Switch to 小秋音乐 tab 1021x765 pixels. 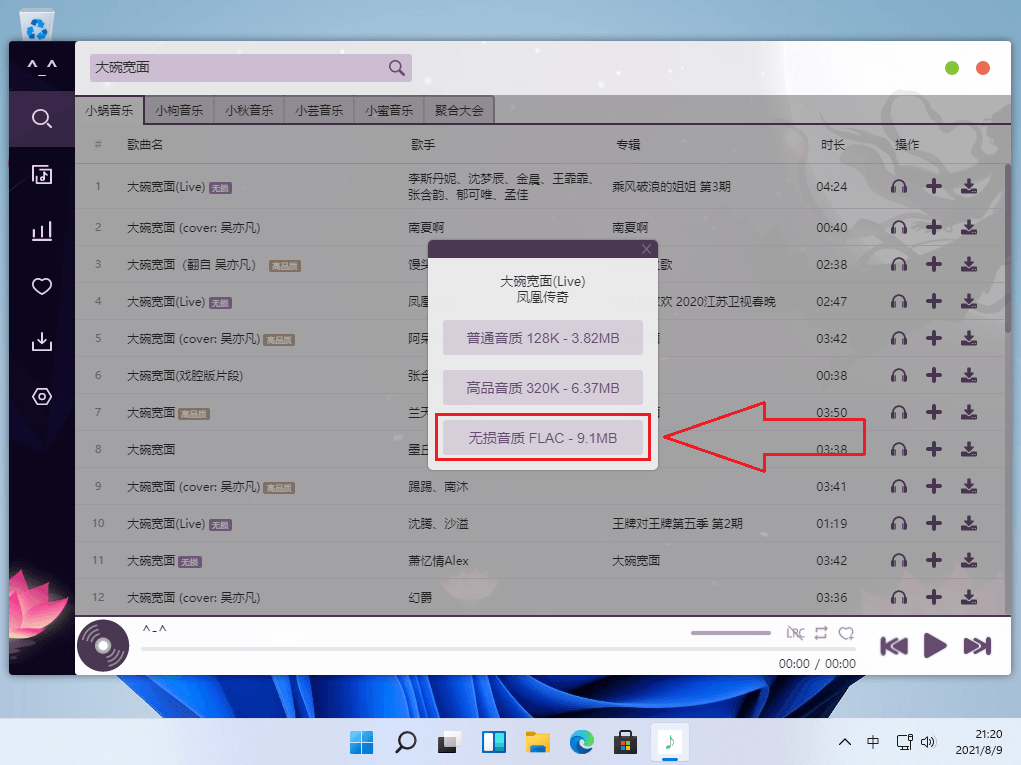pos(249,110)
